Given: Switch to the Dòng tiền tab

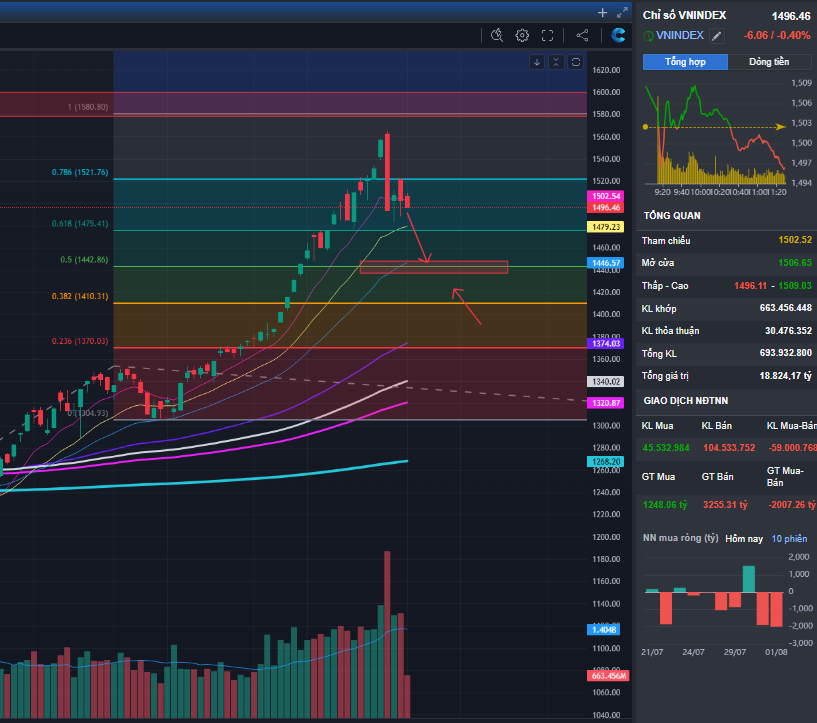Looking at the screenshot, I should 768,62.
